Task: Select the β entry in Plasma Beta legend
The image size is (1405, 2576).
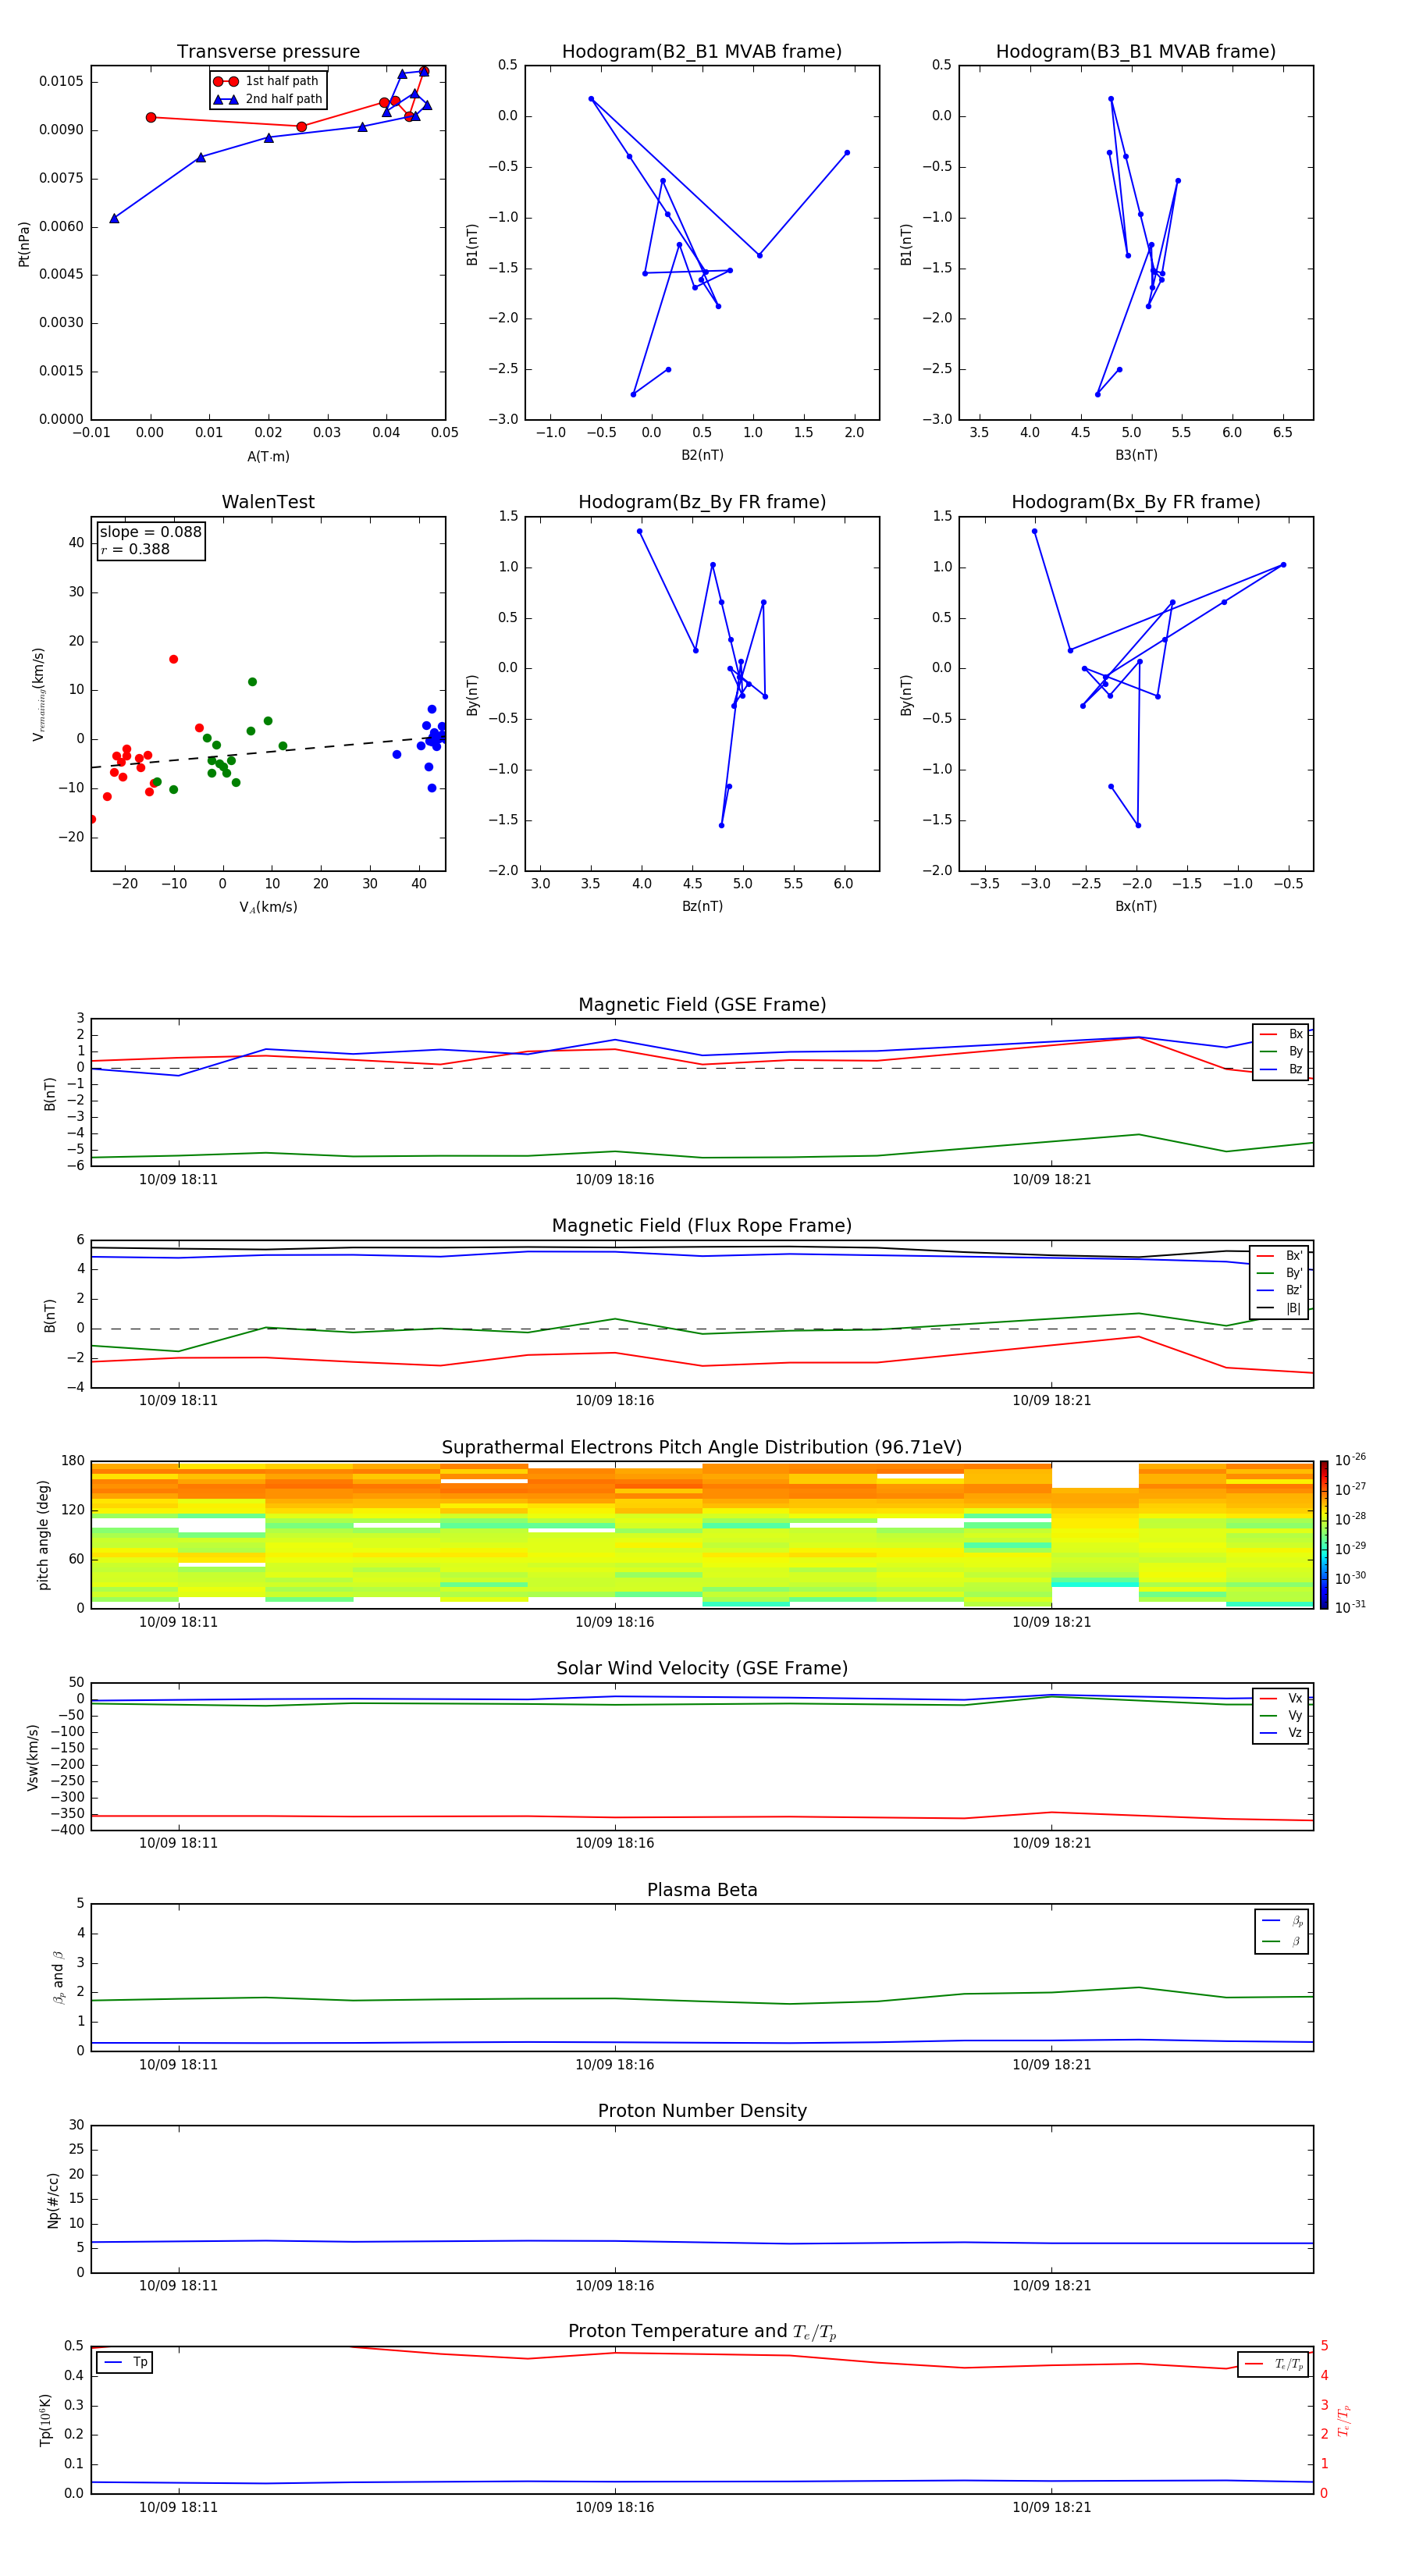Action: point(1282,1942)
